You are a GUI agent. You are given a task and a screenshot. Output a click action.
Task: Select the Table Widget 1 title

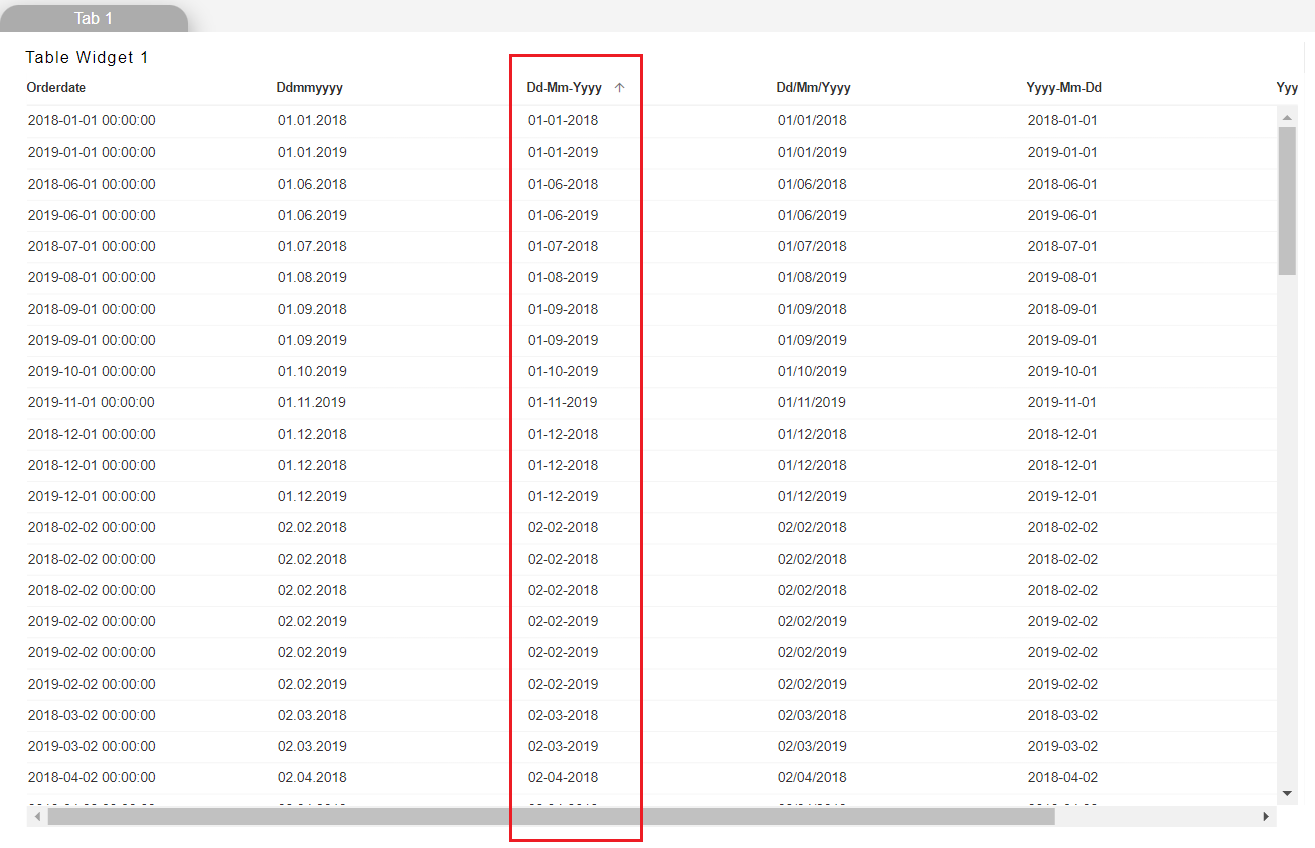pos(87,58)
